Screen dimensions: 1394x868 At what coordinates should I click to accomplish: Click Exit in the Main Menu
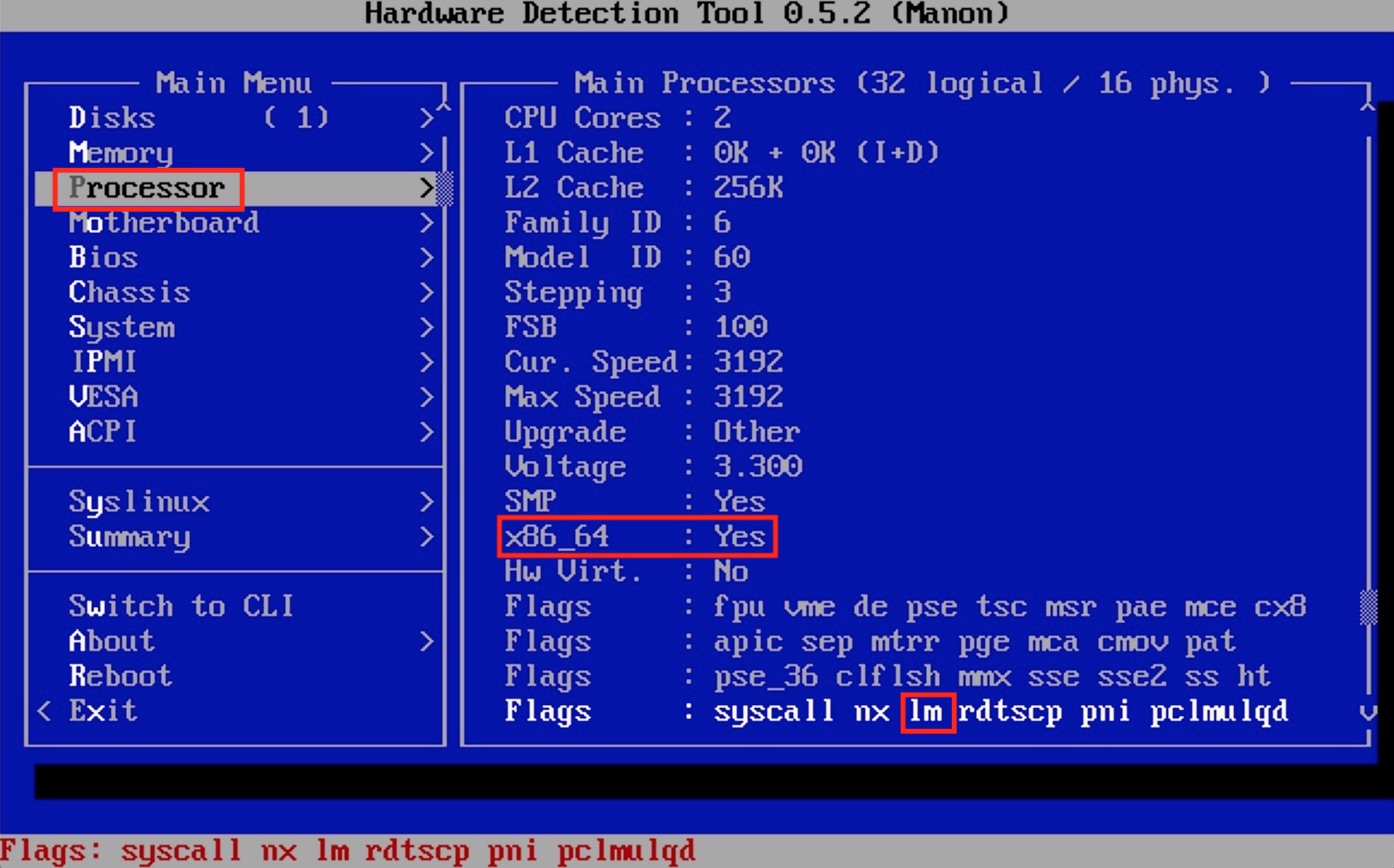[x=102, y=711]
